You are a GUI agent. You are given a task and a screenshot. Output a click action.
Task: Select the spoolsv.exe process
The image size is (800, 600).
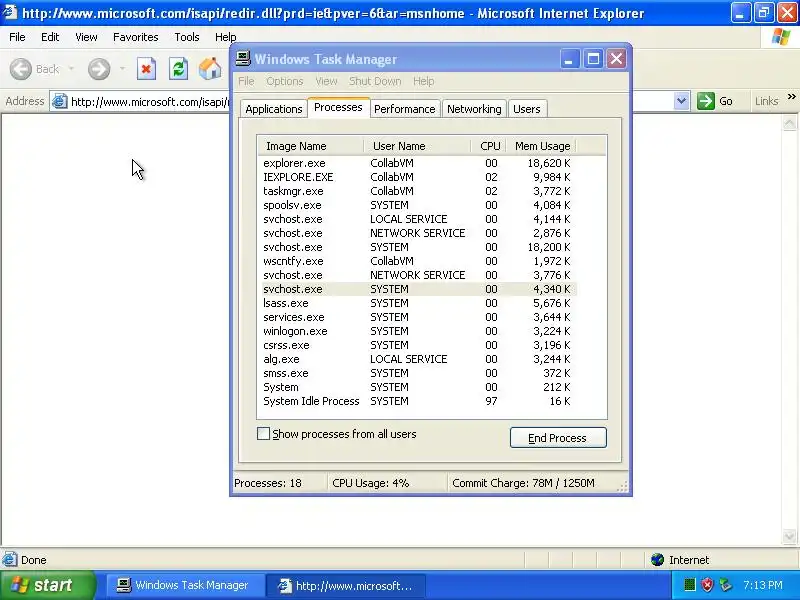418,205
